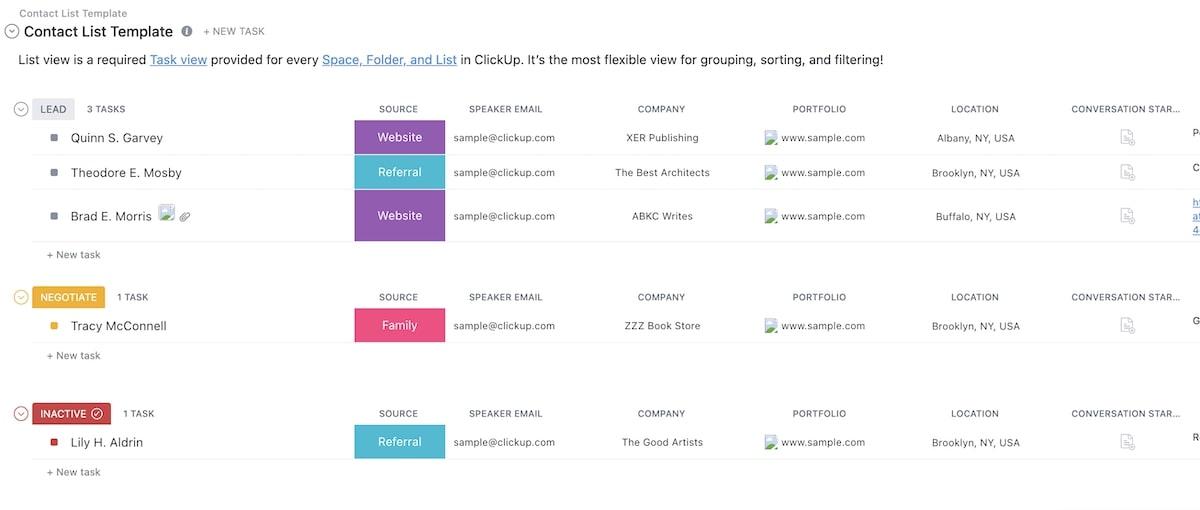Toggle the yellow status square for Tracy McConnell
This screenshot has height=510, width=1200.
(54, 326)
